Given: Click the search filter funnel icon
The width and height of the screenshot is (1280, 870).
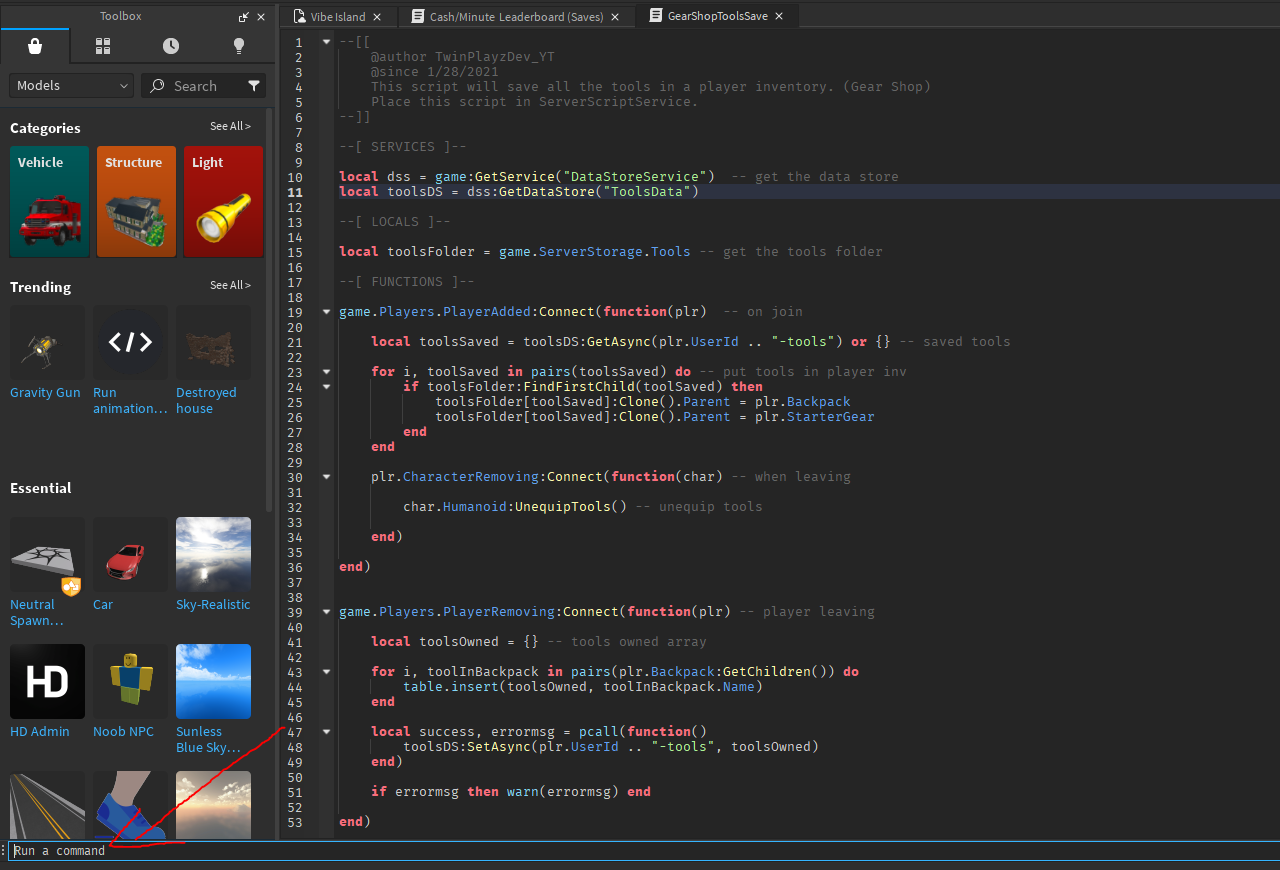Looking at the screenshot, I should [254, 86].
